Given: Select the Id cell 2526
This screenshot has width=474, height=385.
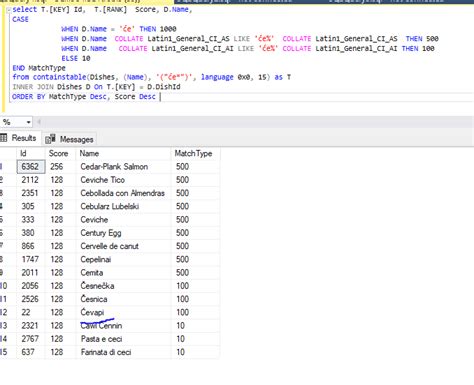Looking at the screenshot, I should pyautogui.click(x=31, y=299).
